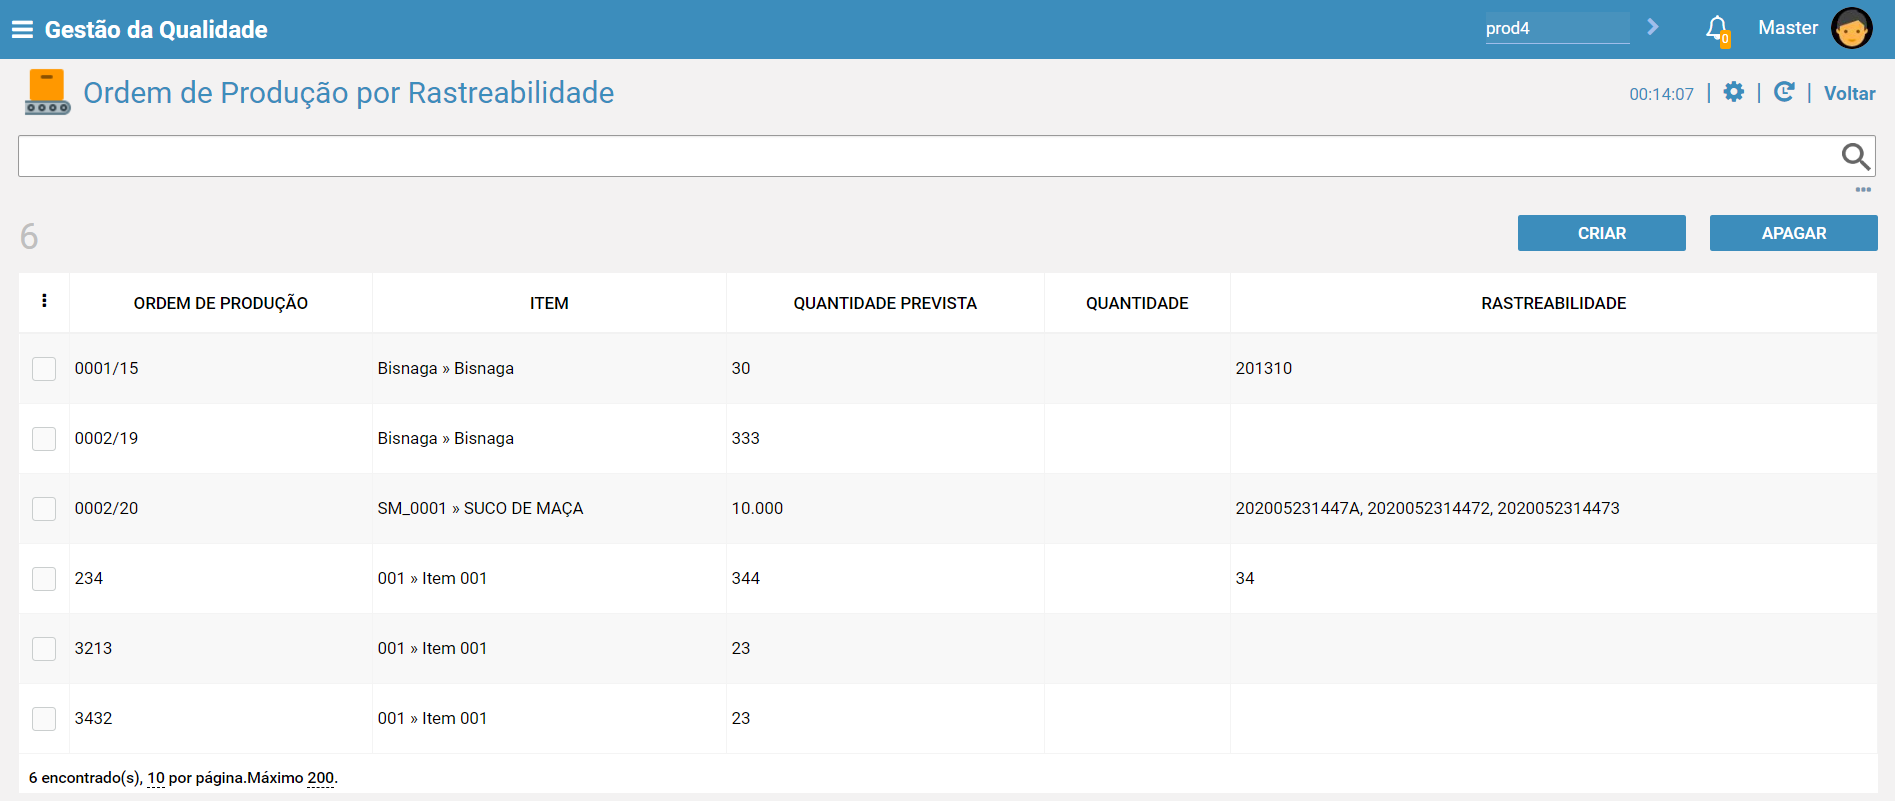This screenshot has height=801, width=1895.
Task: Select checkbox for order 0002/19
Action: (44, 439)
